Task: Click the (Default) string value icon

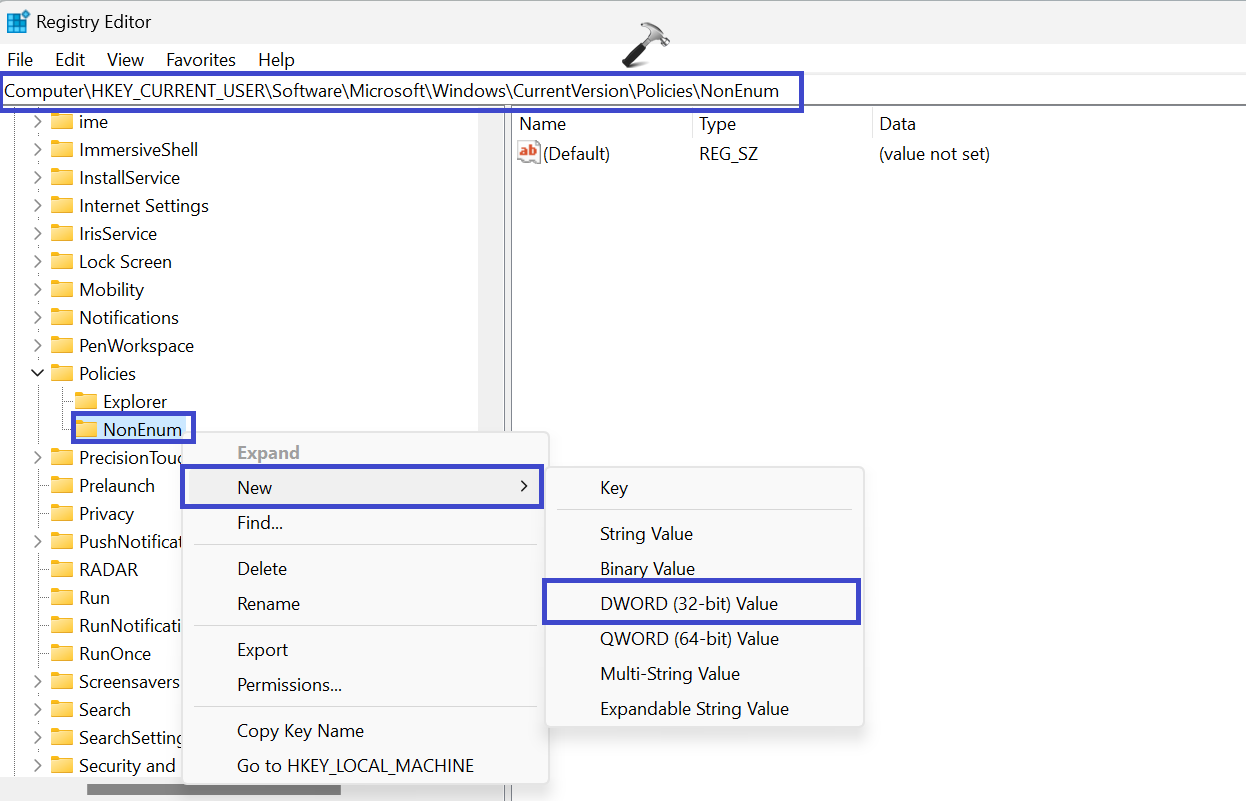Action: pyautogui.click(x=529, y=153)
